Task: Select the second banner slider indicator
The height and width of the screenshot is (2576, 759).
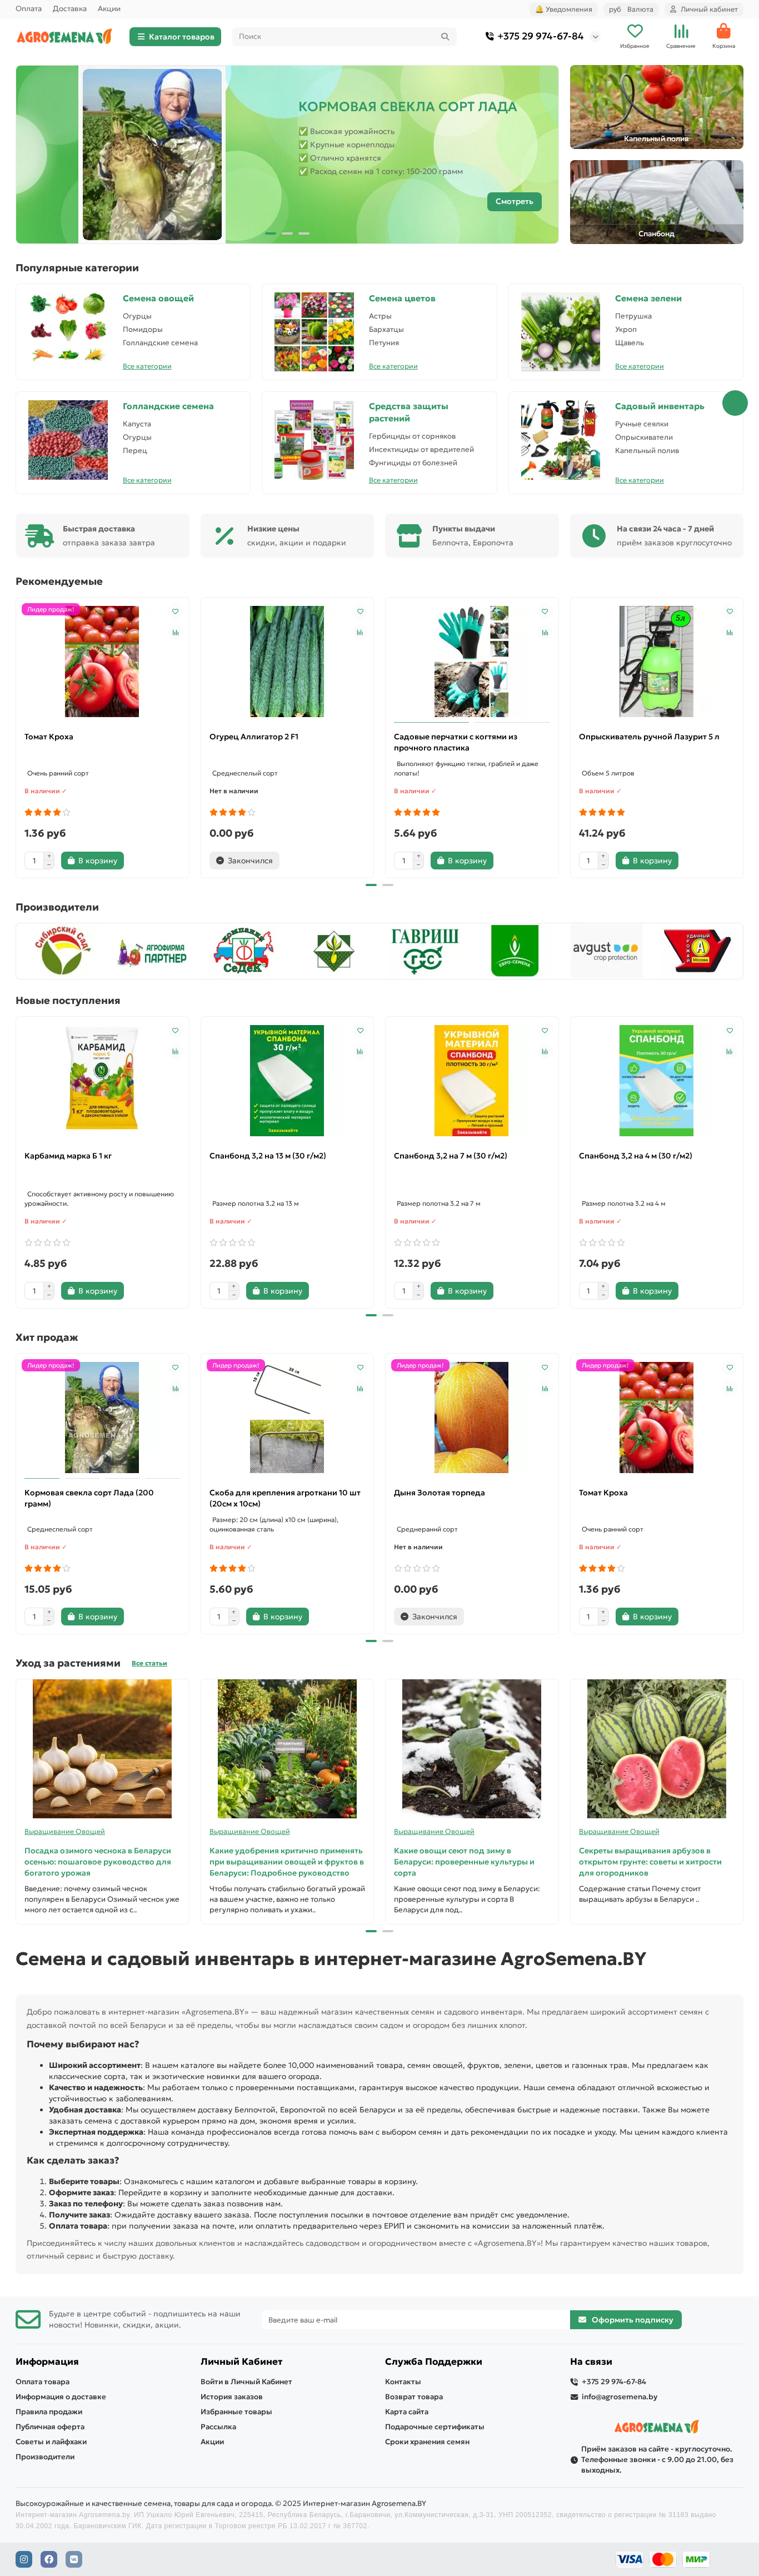Action: pos(287,233)
